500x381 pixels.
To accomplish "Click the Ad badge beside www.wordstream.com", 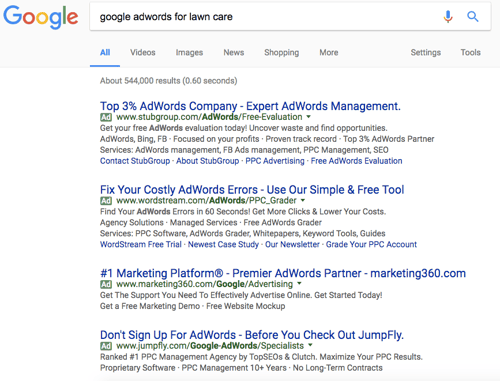I will (x=106, y=201).
